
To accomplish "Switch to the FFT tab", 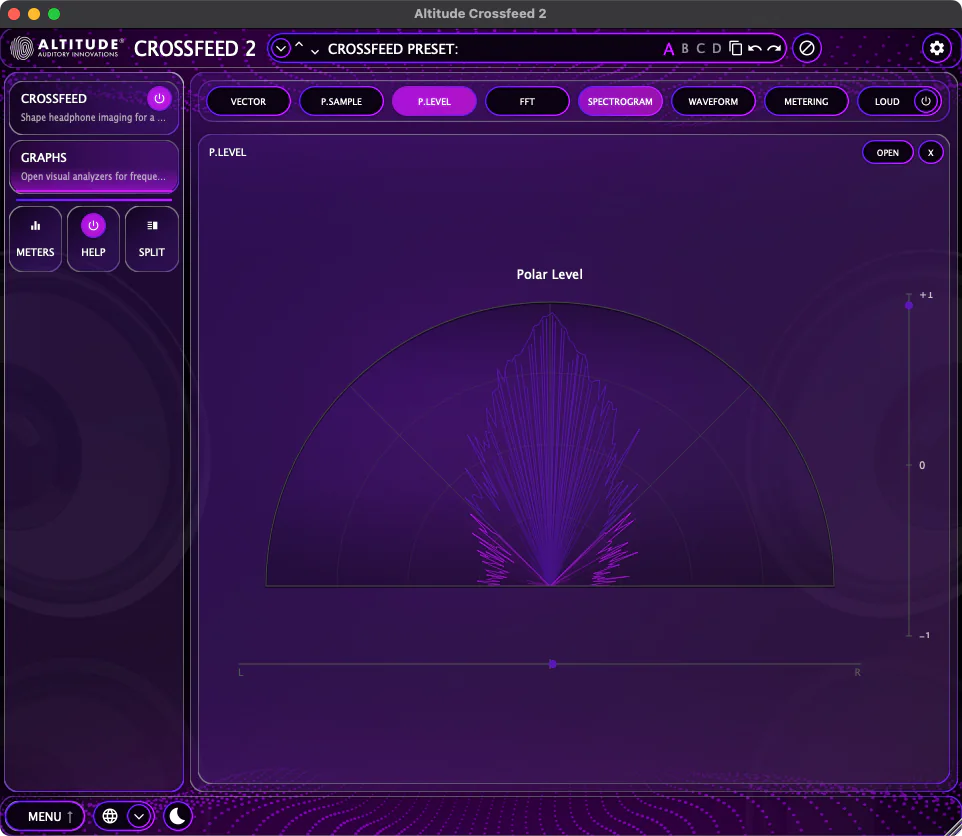I will point(527,101).
